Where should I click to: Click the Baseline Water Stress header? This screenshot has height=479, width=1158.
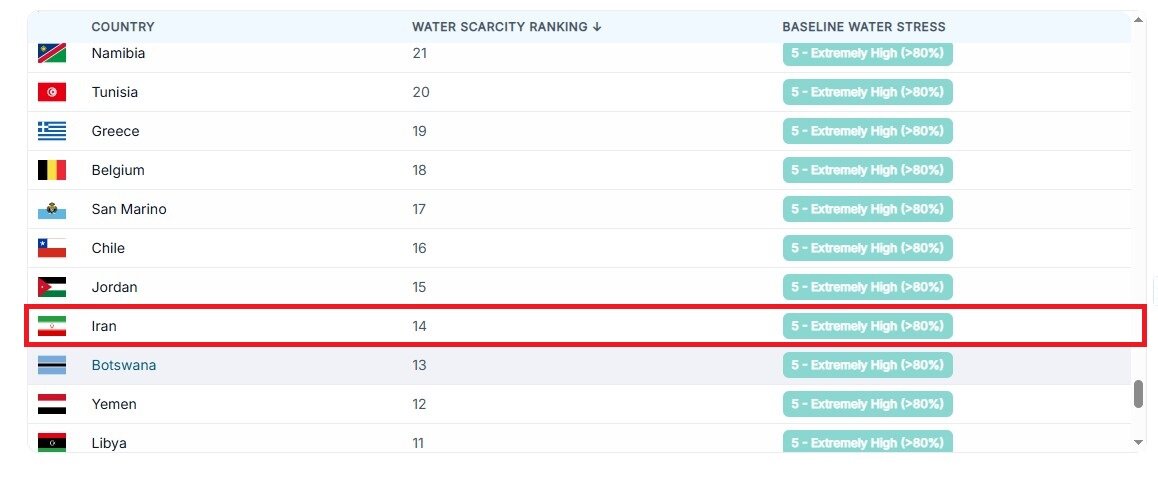863,27
